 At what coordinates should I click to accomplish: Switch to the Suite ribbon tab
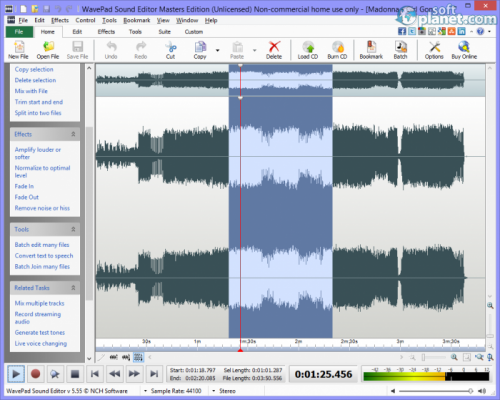(165, 32)
